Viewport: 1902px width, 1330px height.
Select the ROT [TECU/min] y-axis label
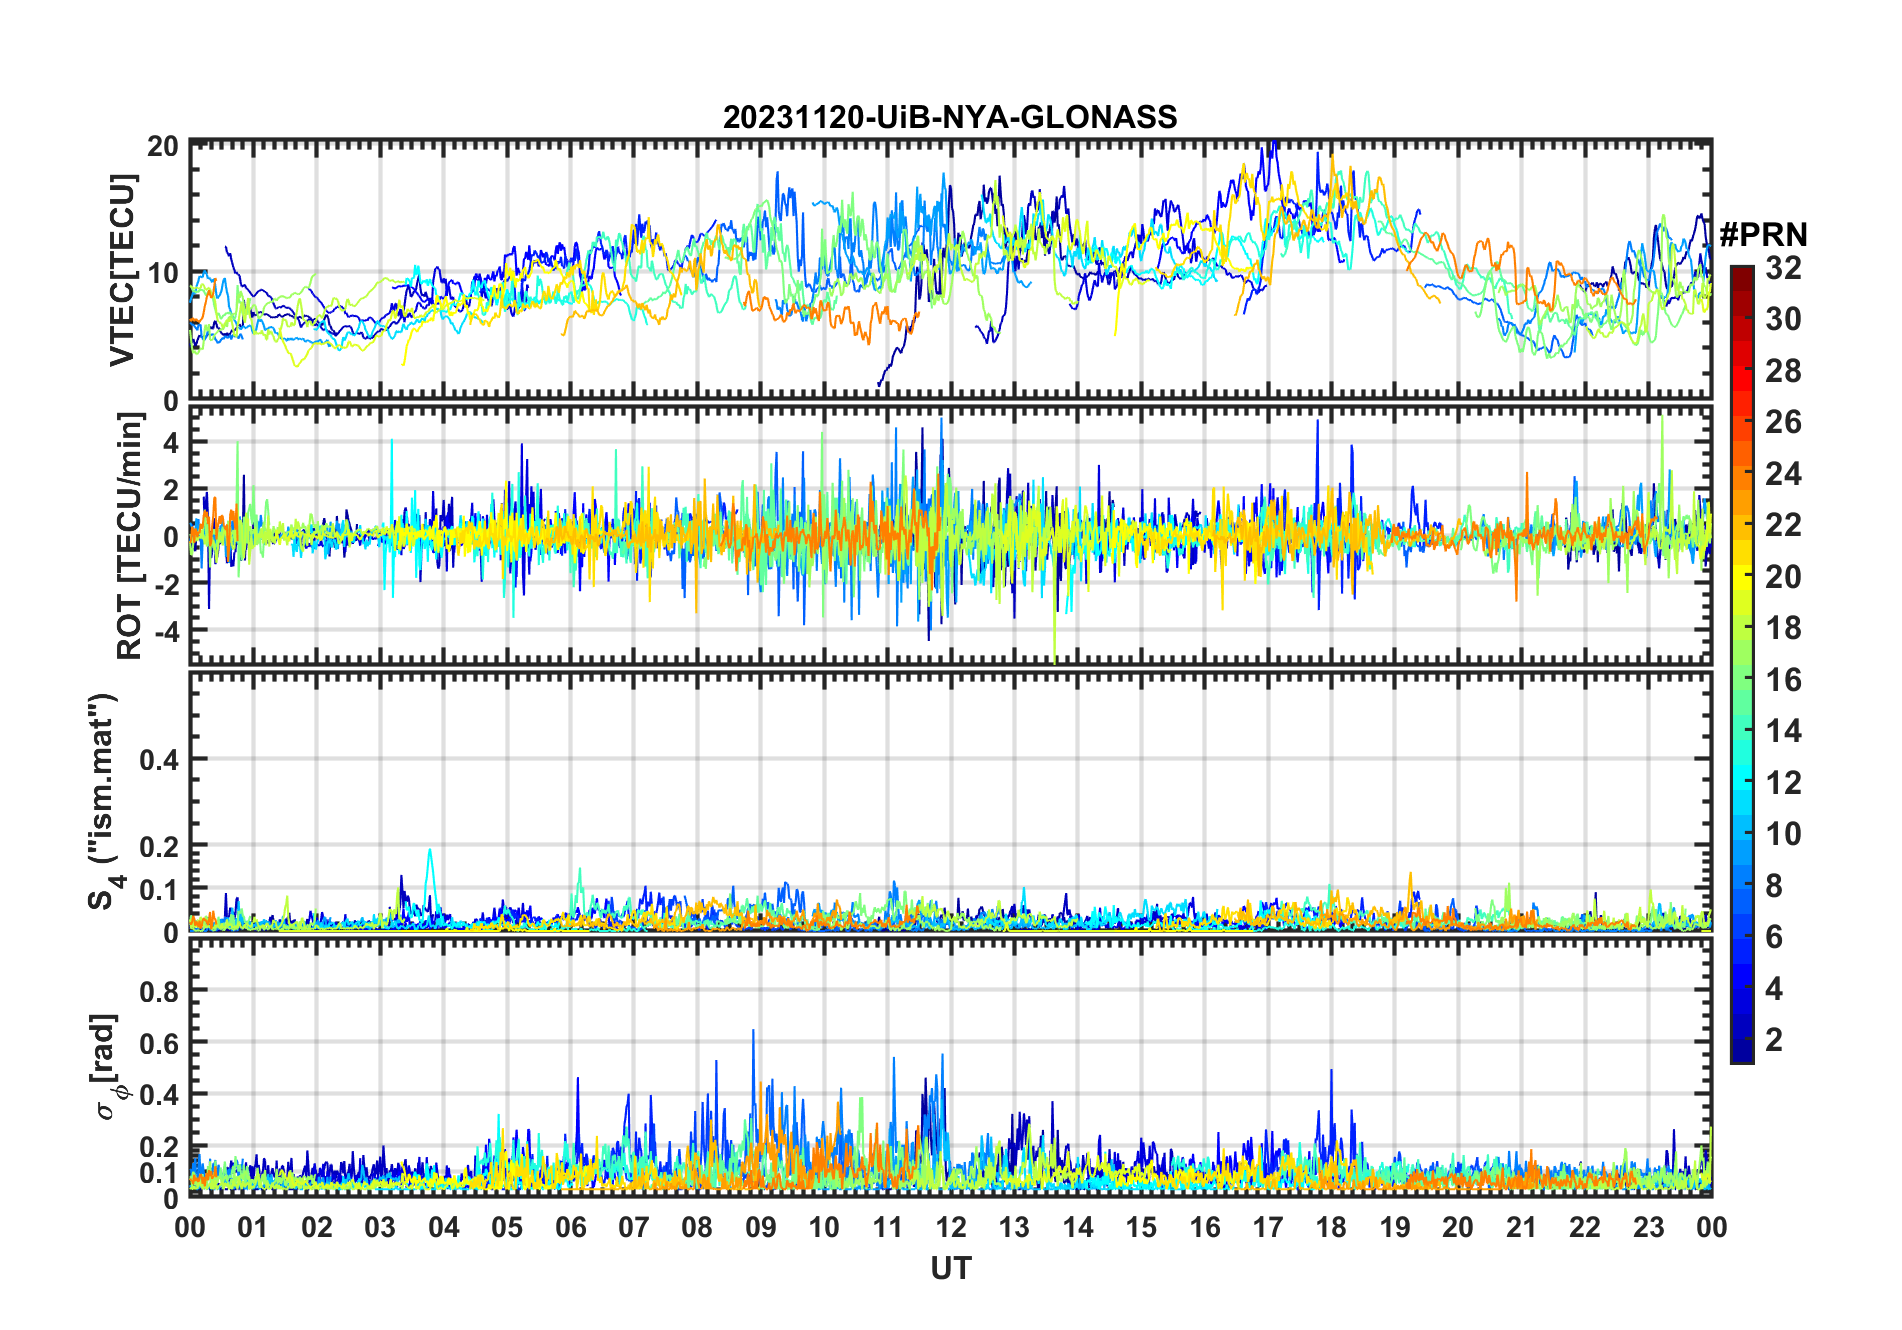tap(129, 536)
